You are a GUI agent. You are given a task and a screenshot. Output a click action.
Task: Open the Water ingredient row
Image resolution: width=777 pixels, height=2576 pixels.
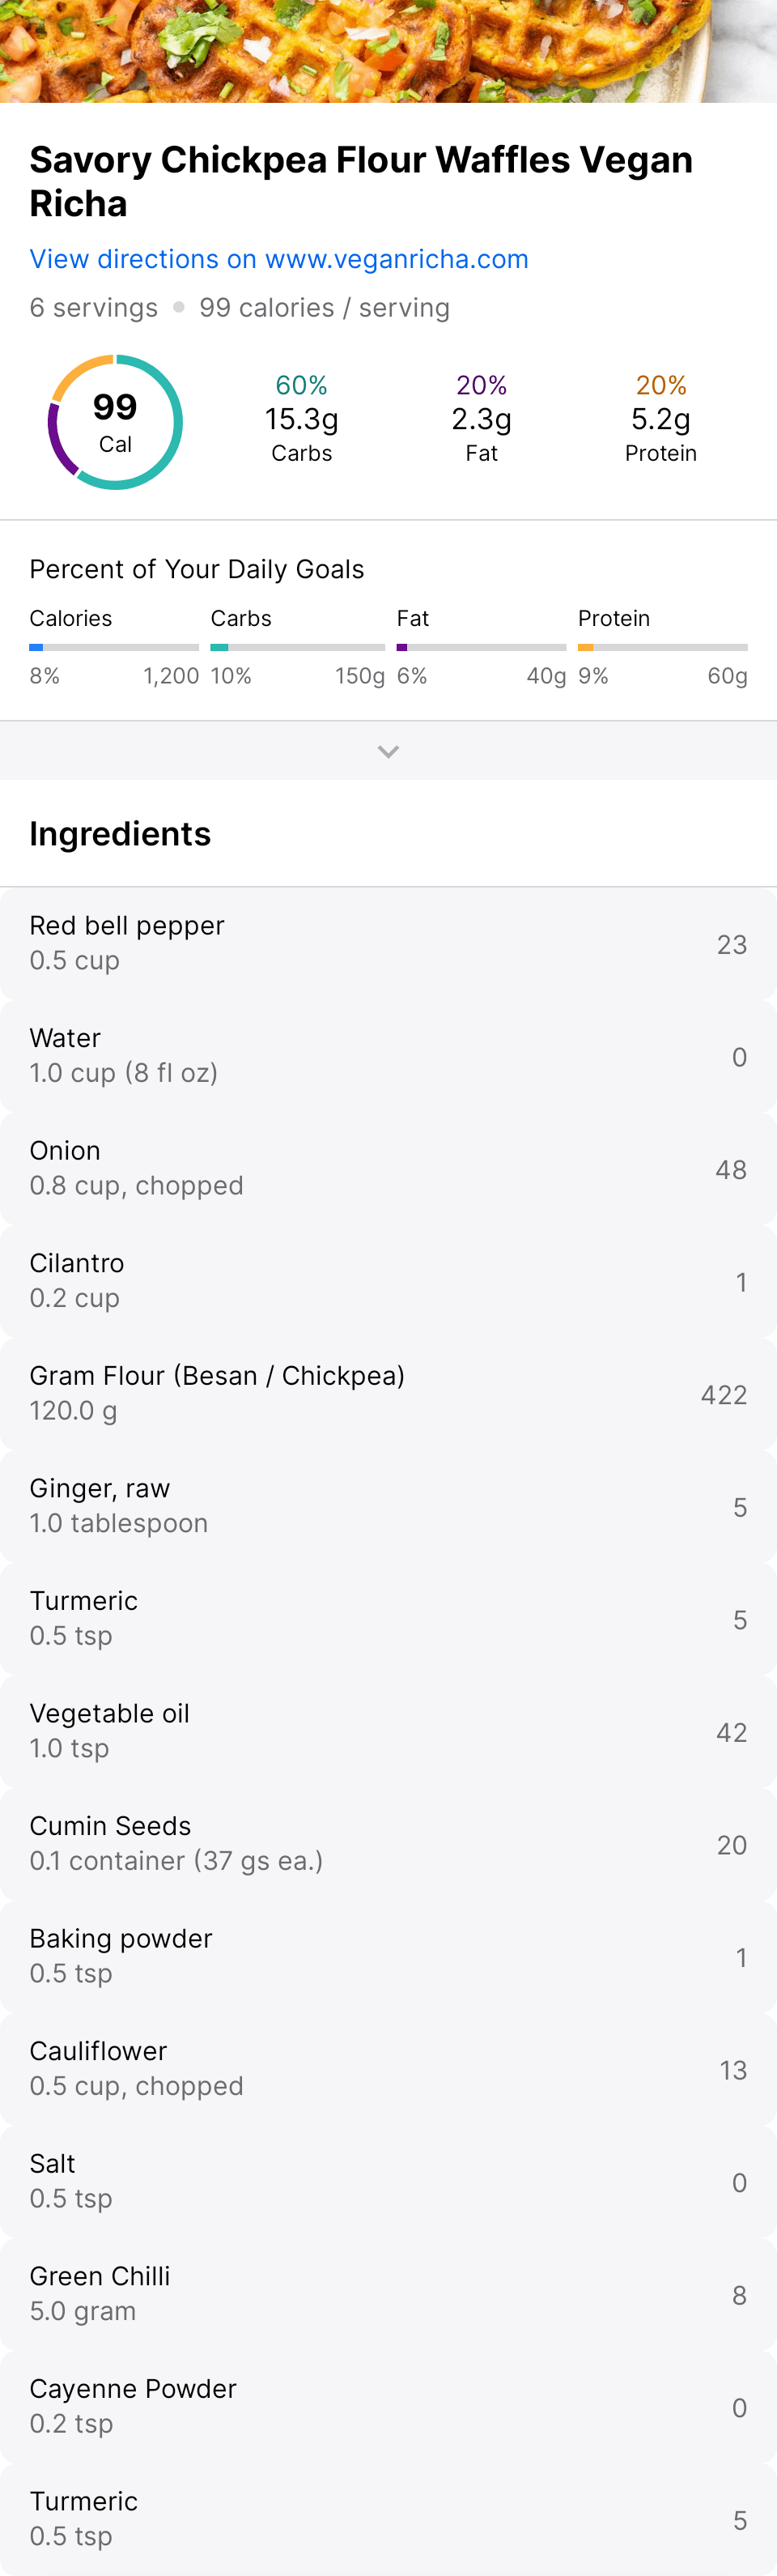[x=388, y=1056]
